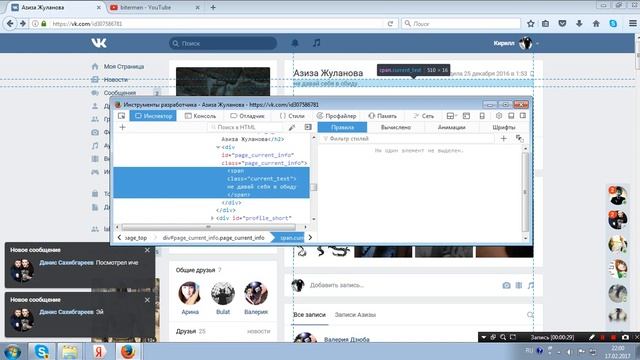Open the Сеть network tab
Viewport: 640px width, 360px height.
[x=424, y=116]
